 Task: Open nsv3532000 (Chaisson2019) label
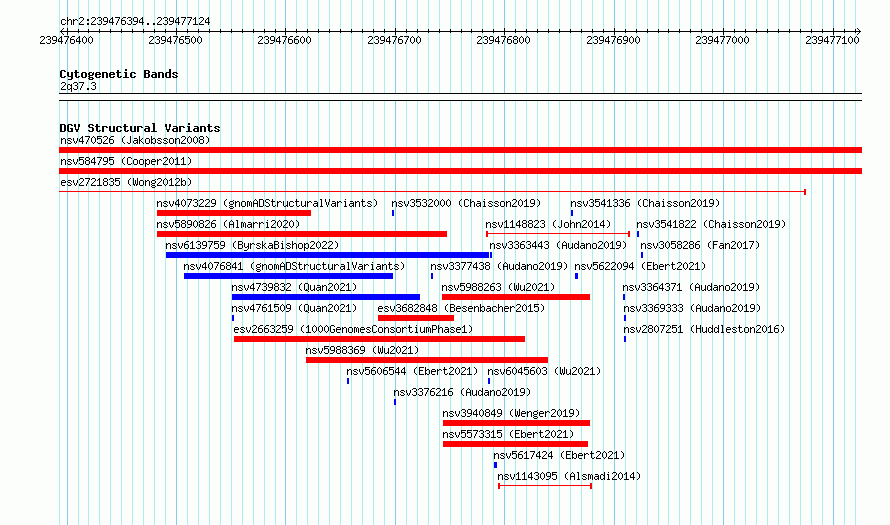click(x=466, y=203)
